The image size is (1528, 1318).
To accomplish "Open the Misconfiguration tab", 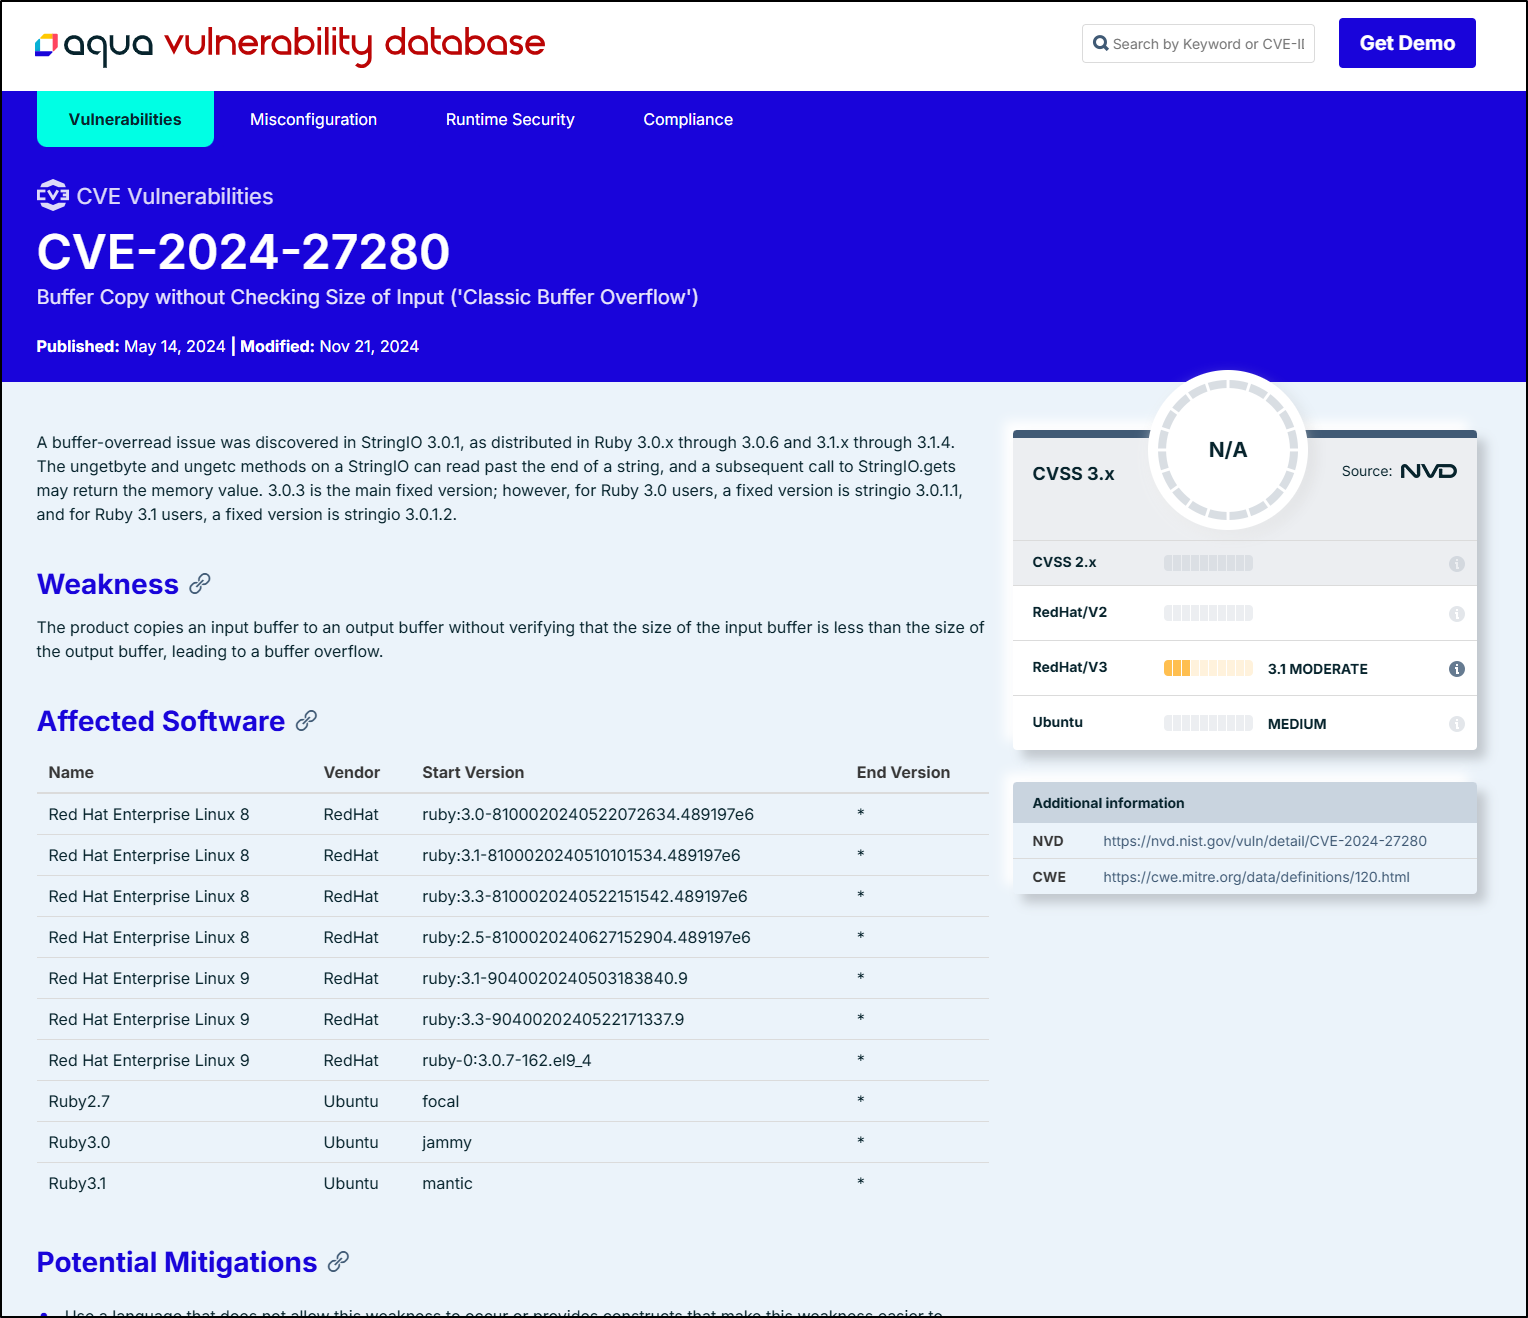I will 313,119.
